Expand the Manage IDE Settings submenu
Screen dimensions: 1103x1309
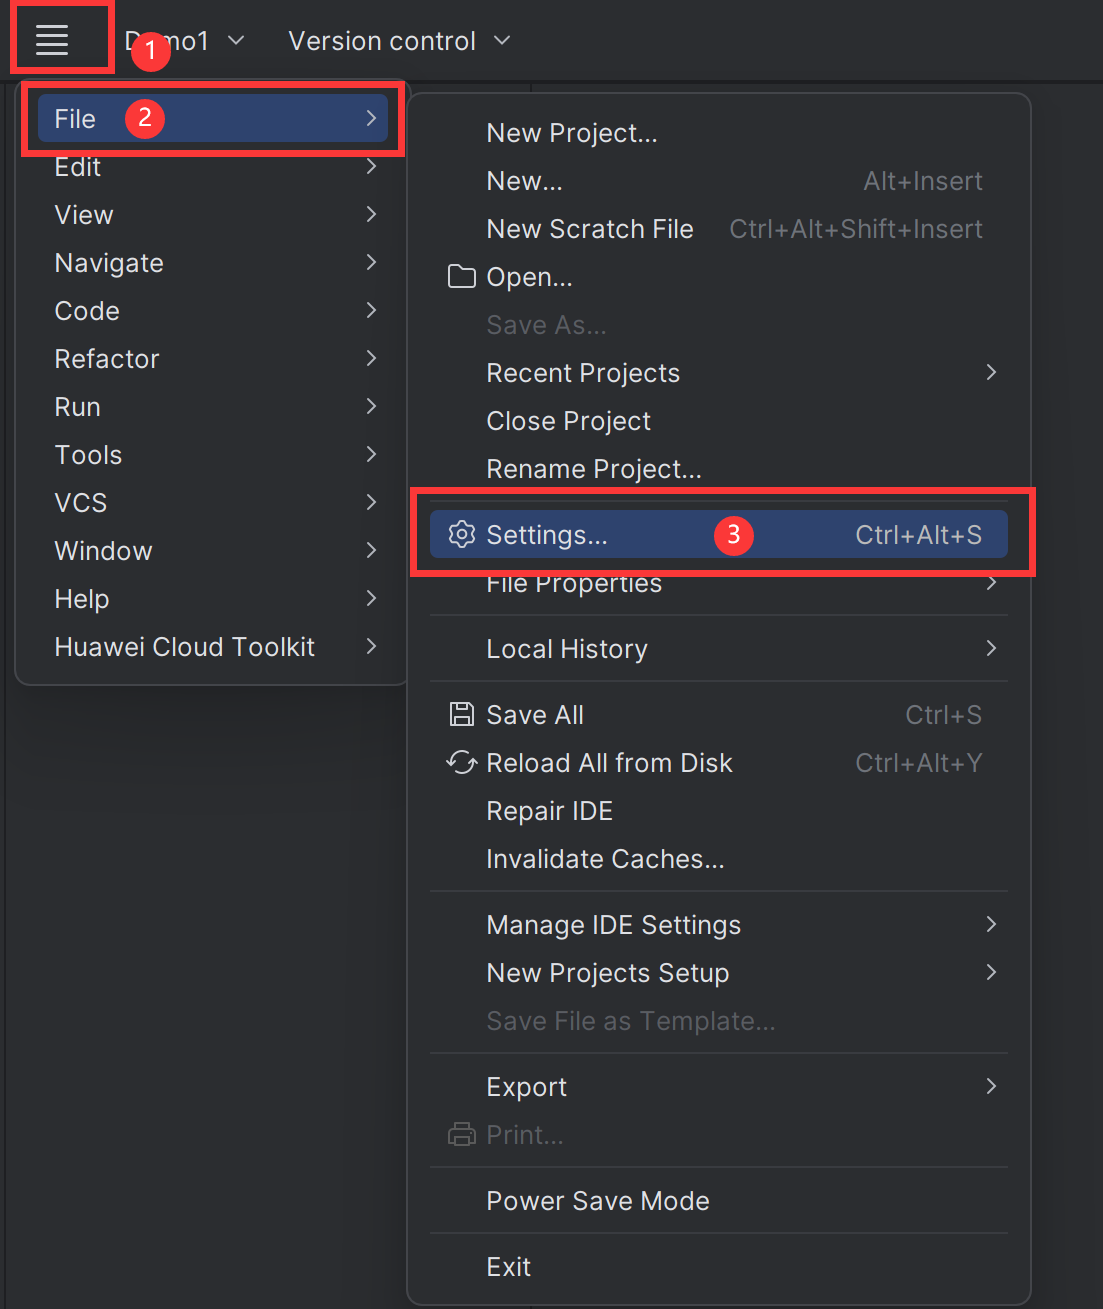pos(613,924)
